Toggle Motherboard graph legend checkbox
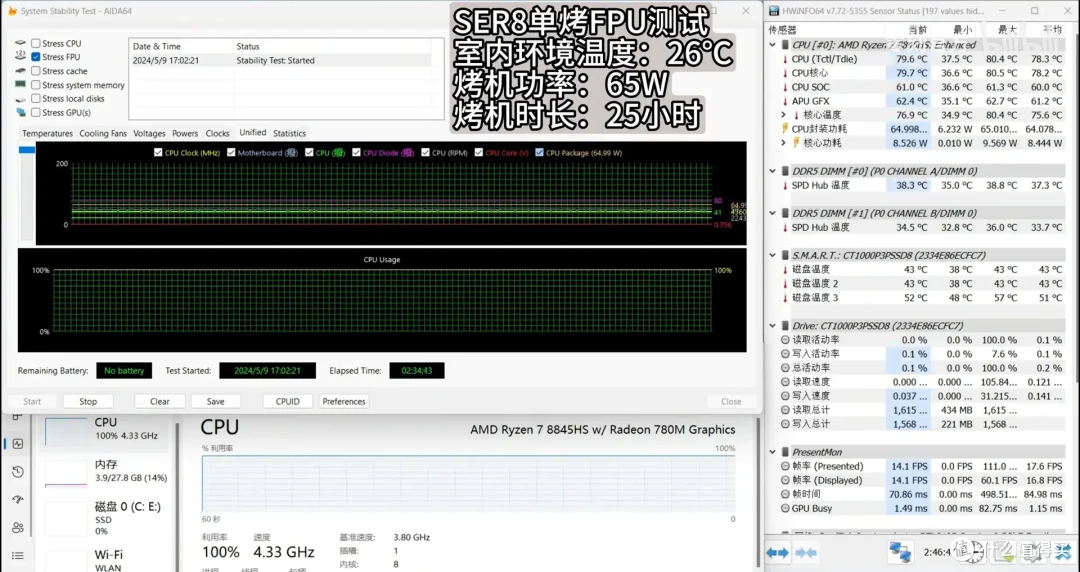 point(231,152)
